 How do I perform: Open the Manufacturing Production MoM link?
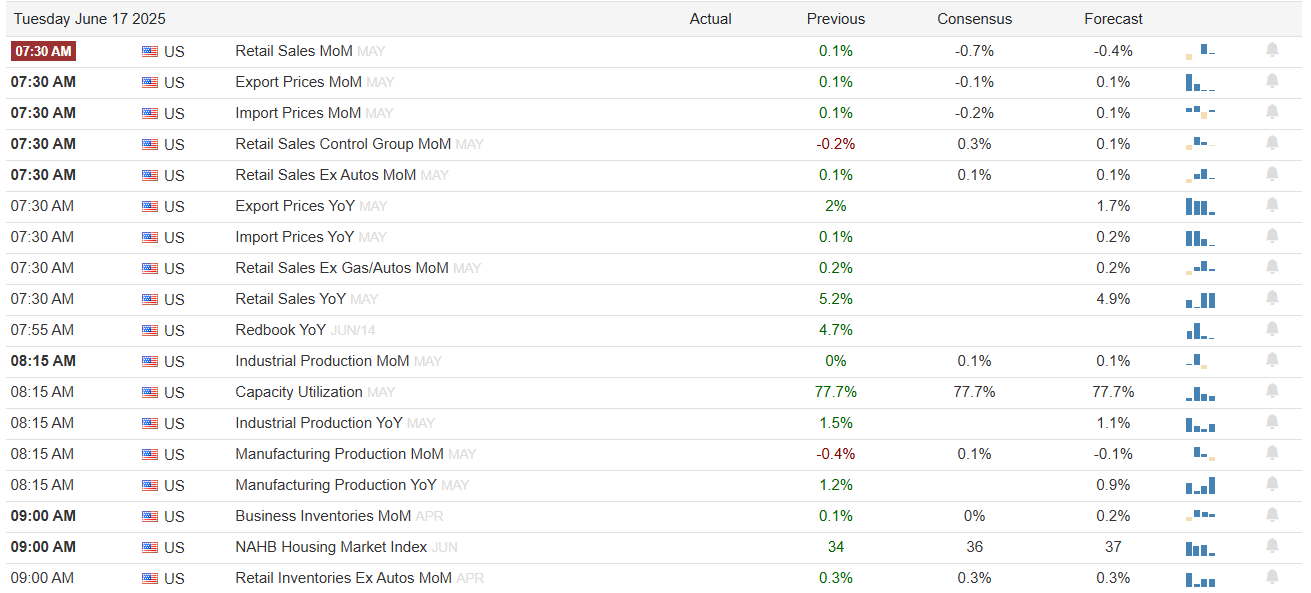point(339,454)
